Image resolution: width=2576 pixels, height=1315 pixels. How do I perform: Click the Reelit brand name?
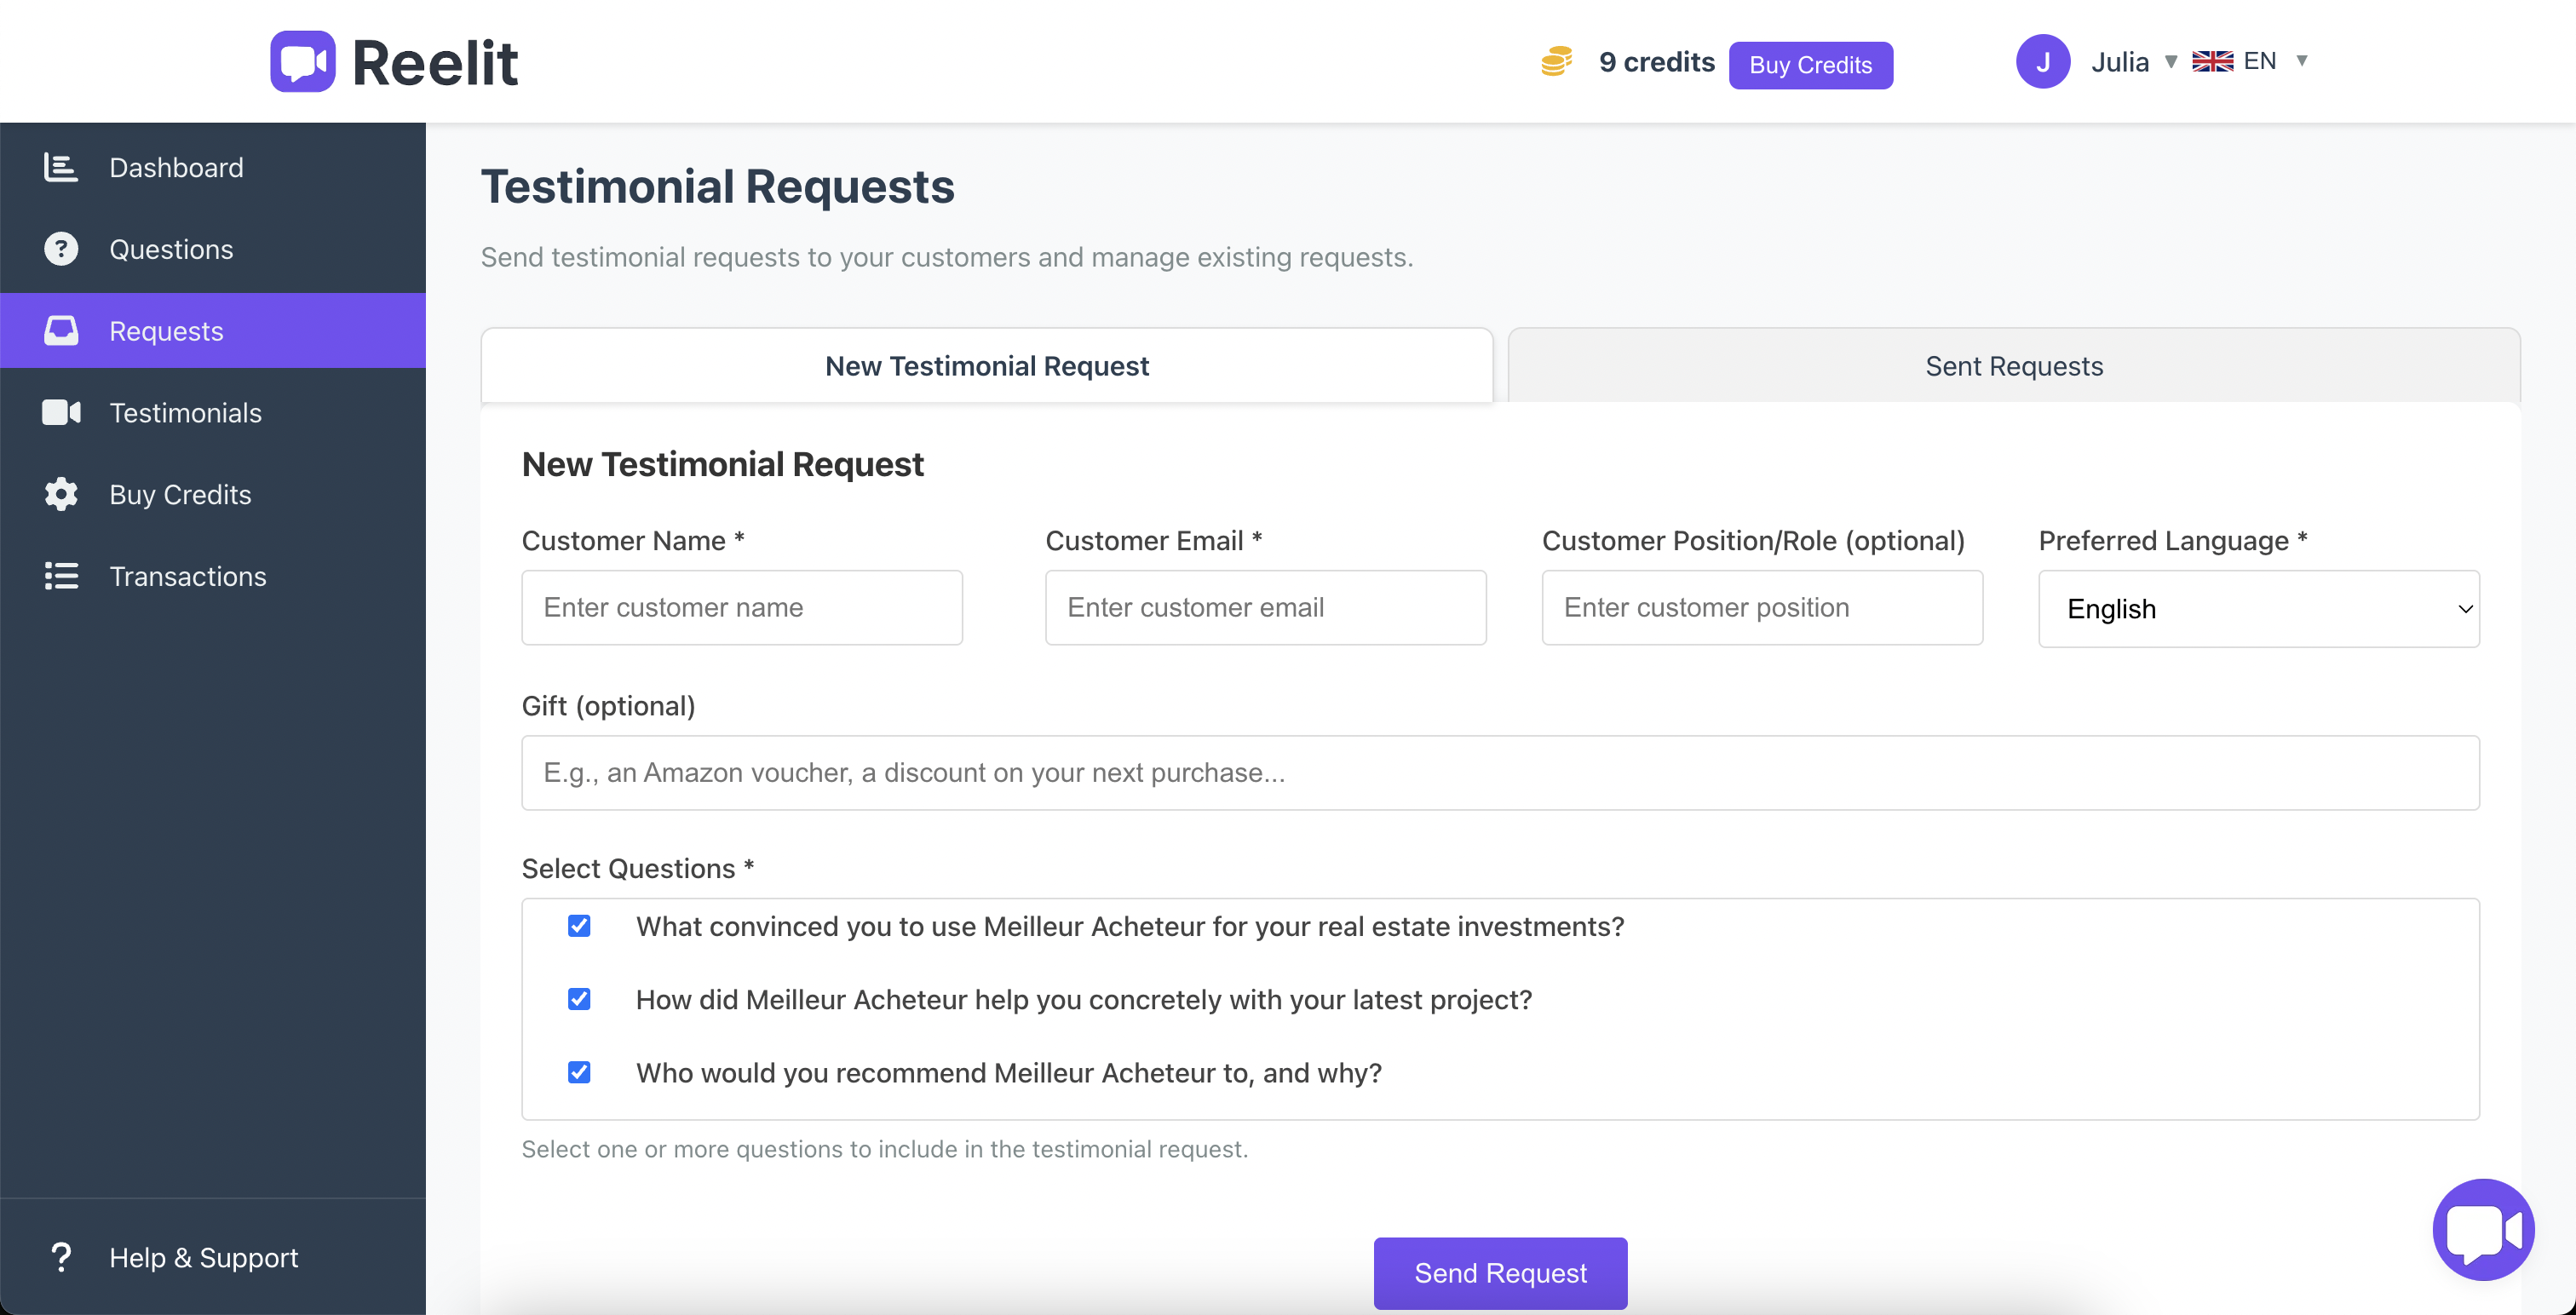click(x=435, y=63)
